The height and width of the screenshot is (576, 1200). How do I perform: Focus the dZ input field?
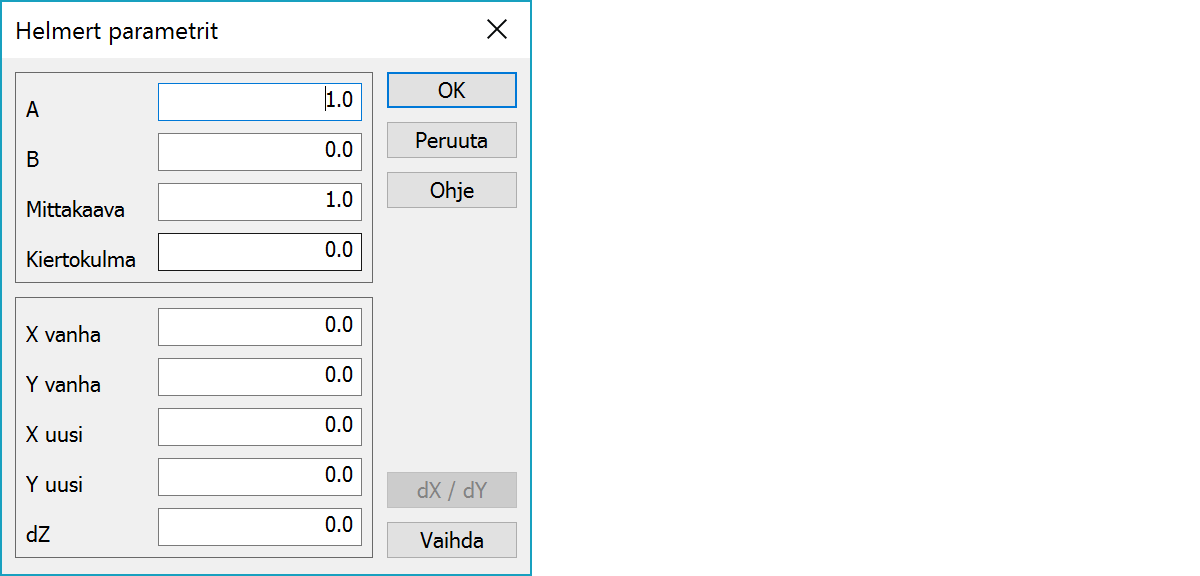[x=260, y=527]
